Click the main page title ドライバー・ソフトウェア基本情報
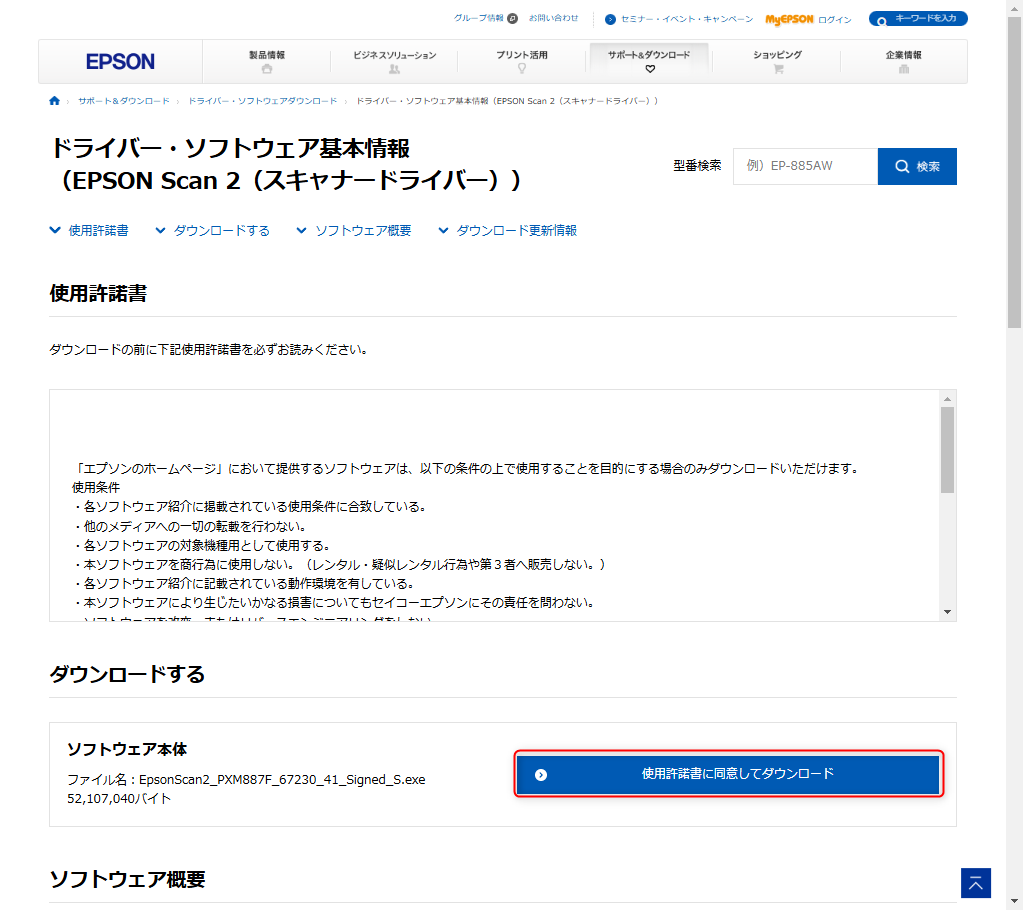This screenshot has width=1023, height=910. (285, 164)
